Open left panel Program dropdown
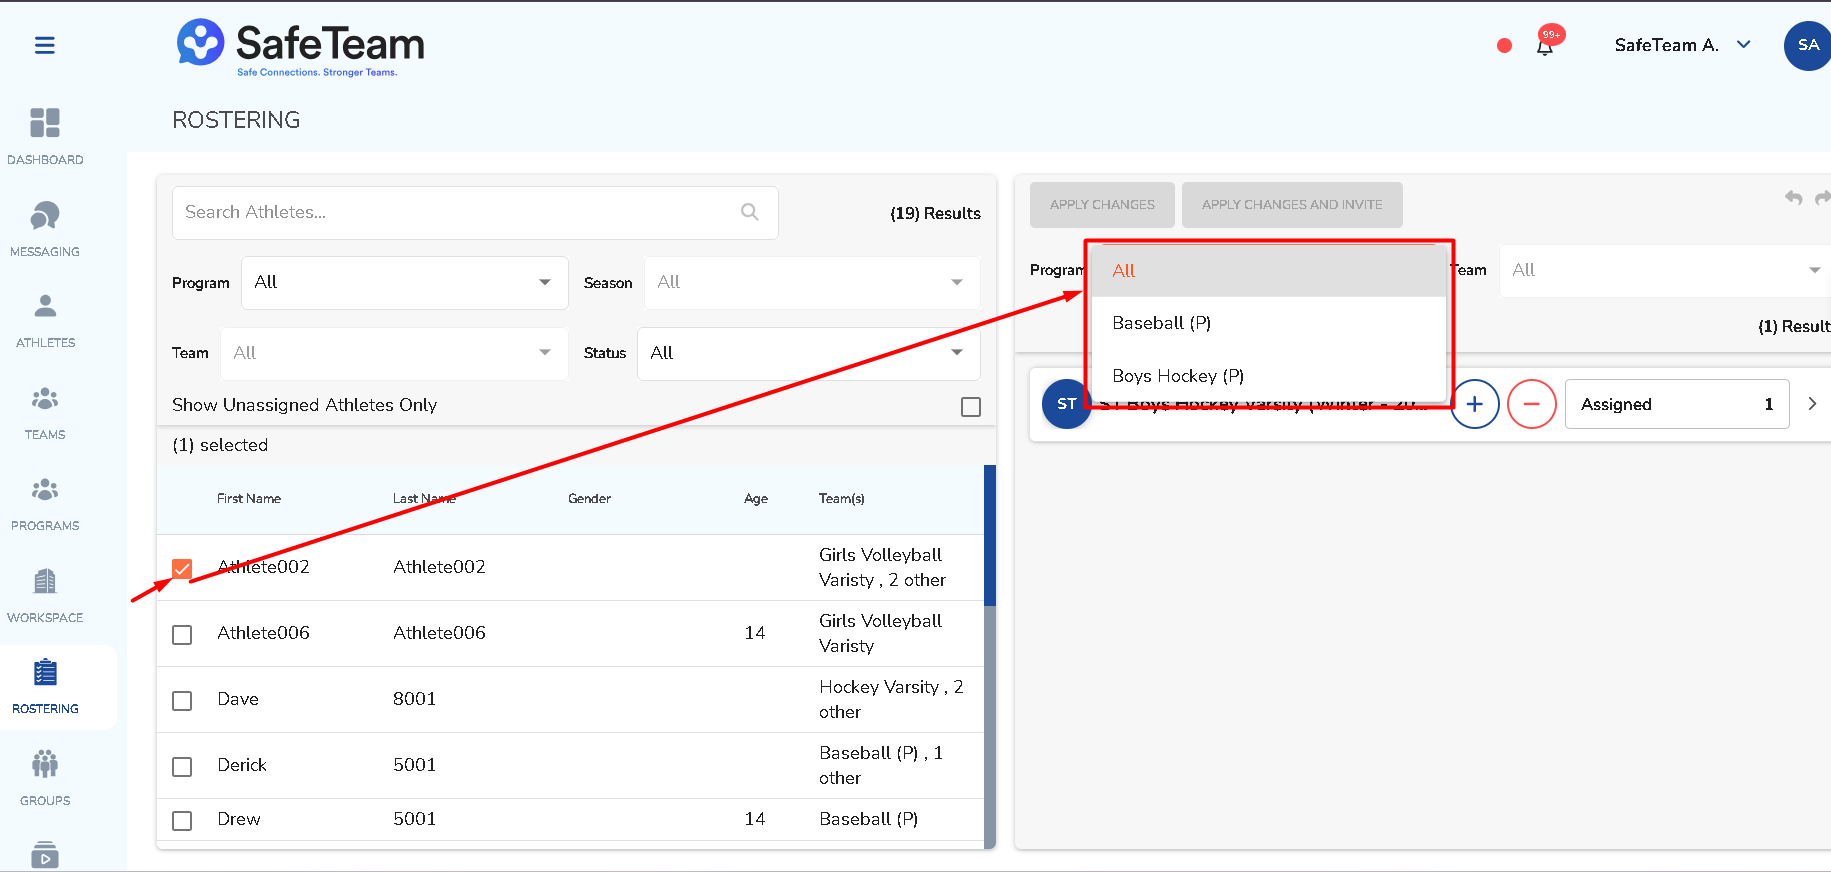 [405, 283]
